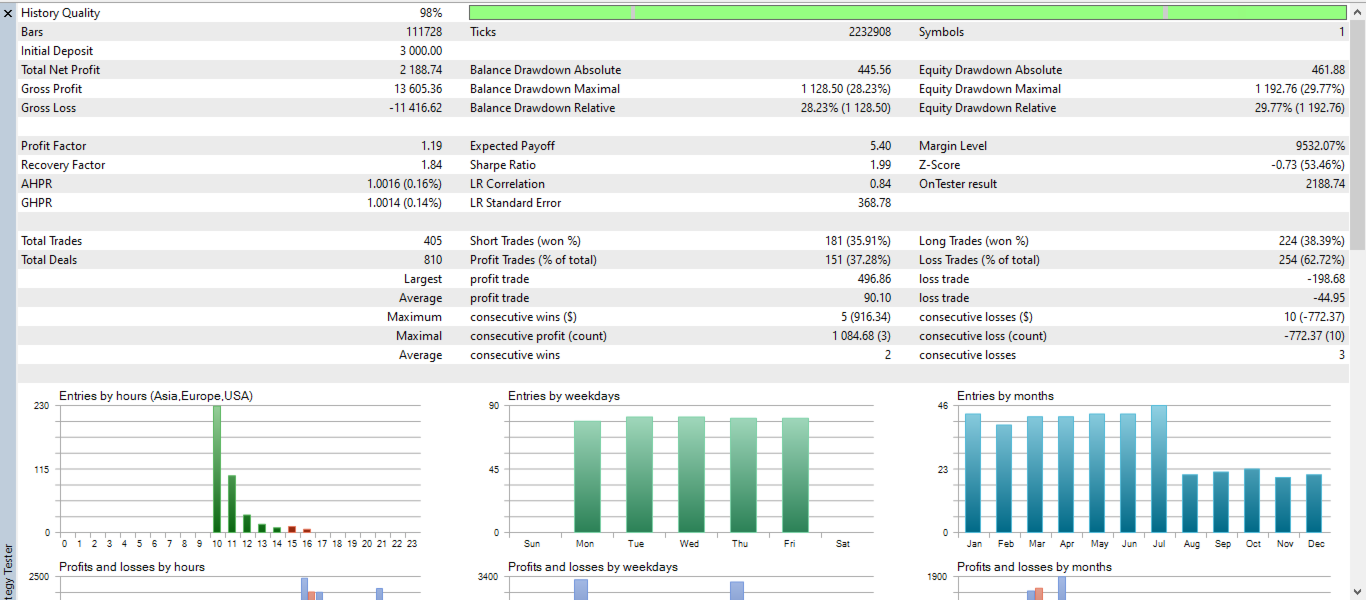This screenshot has width=1366, height=600.
Task: Select the Jan bar in Entries by months
Action: [973, 473]
